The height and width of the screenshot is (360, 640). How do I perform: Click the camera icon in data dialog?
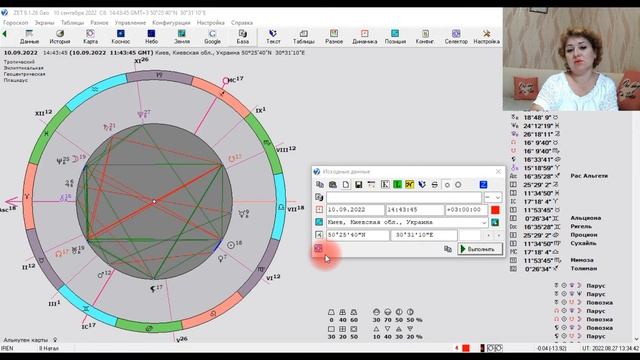(333, 184)
